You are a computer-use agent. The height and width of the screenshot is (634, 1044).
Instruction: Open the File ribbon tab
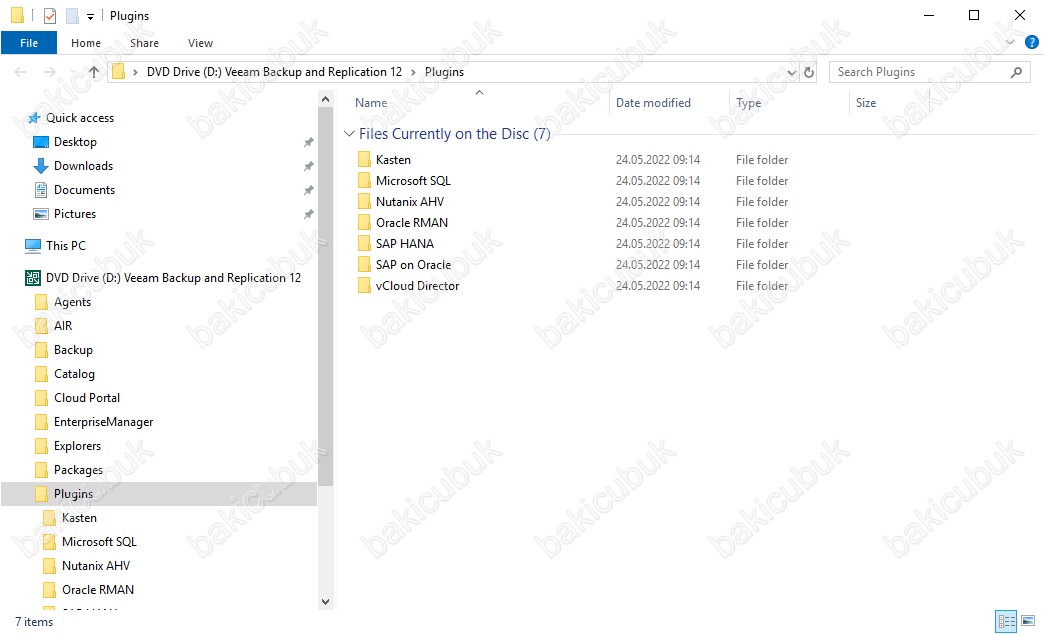click(x=29, y=43)
